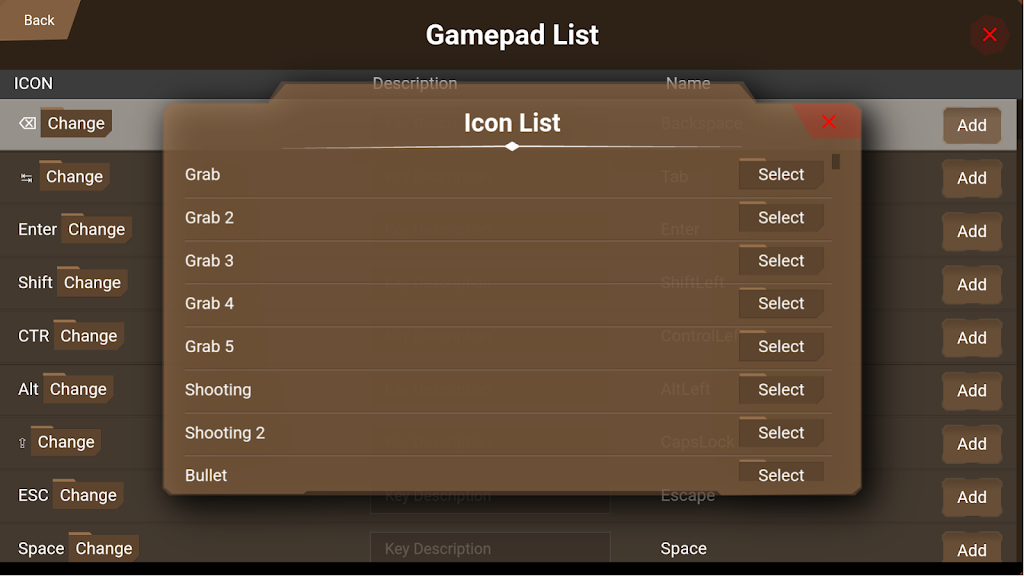Close the Gamepad List screen
This screenshot has width=1024, height=576.
989,35
